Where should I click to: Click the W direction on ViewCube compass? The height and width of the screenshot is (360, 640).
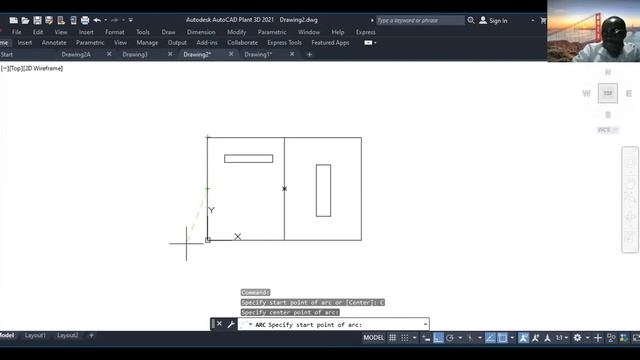(587, 93)
